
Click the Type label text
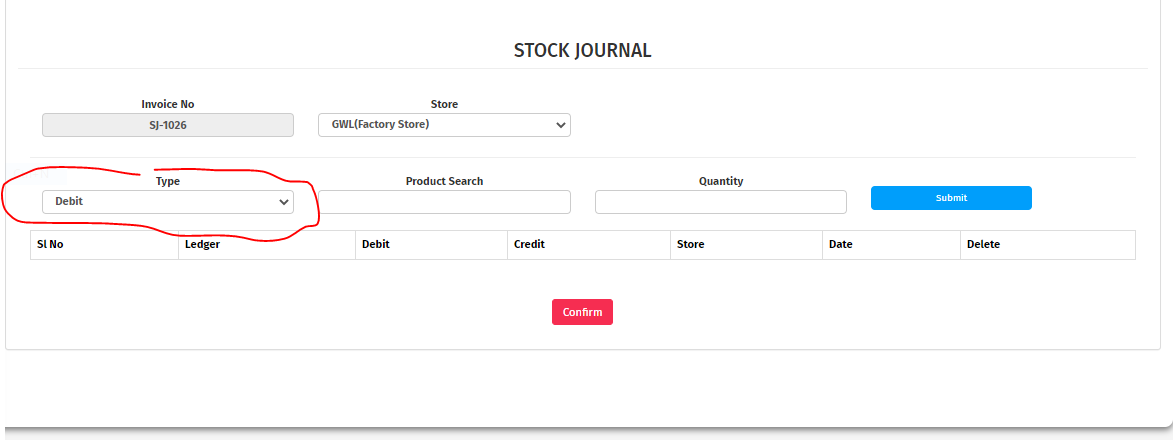pos(168,181)
